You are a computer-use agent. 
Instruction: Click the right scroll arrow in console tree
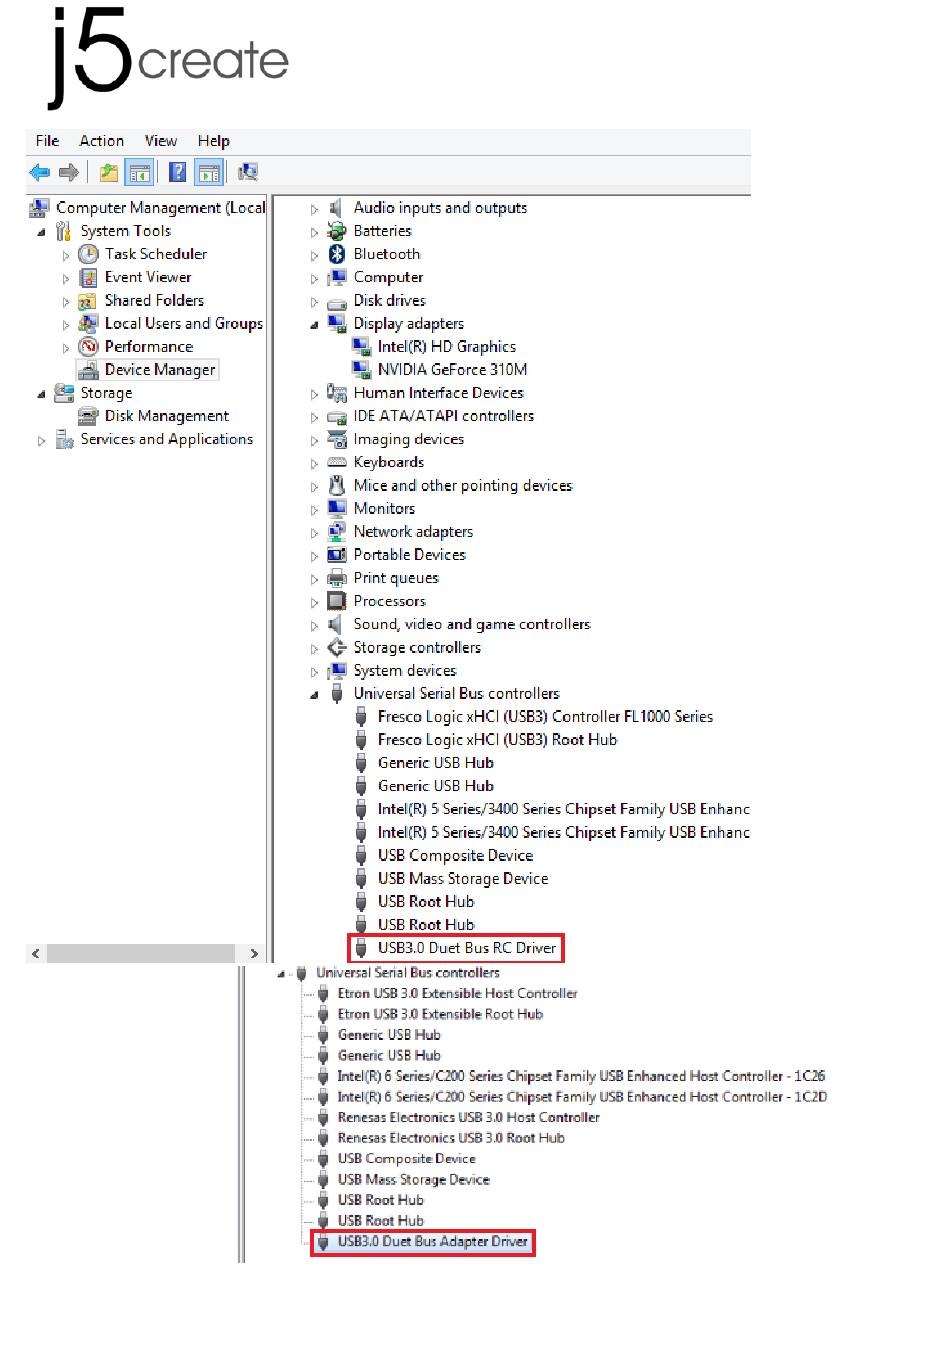tap(254, 954)
